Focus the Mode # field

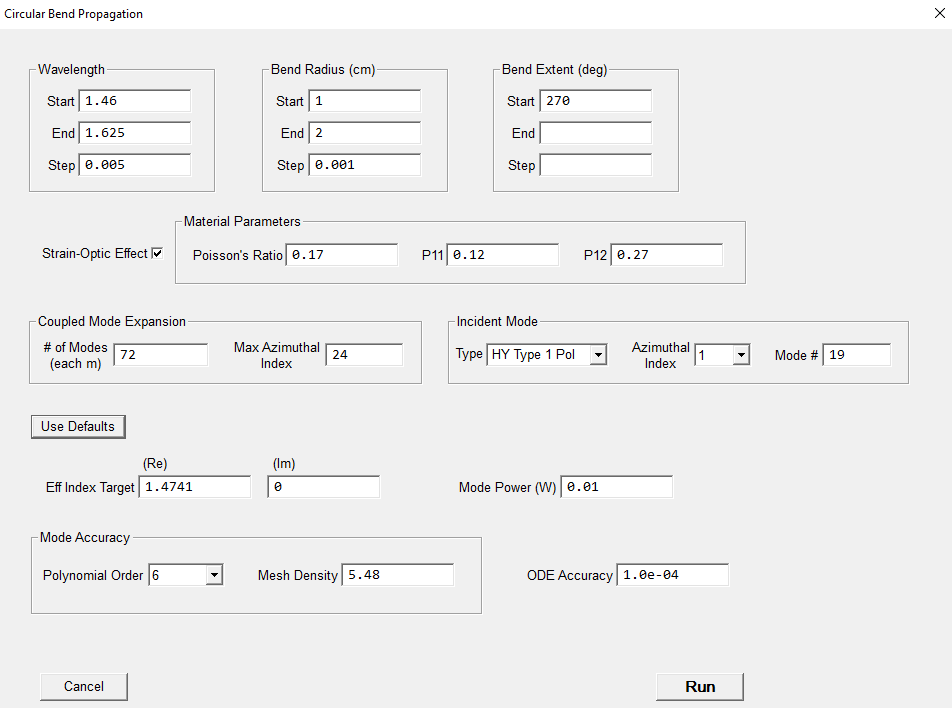click(x=857, y=355)
